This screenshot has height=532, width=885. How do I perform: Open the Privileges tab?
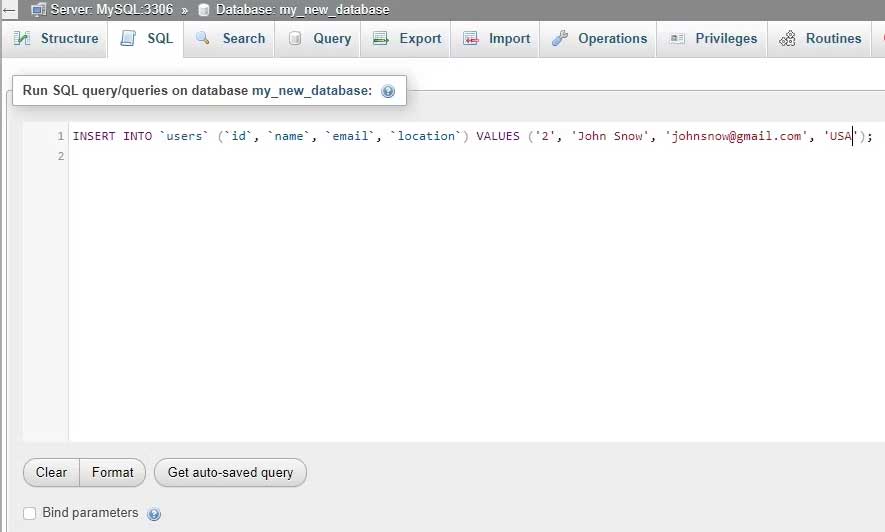(712, 38)
